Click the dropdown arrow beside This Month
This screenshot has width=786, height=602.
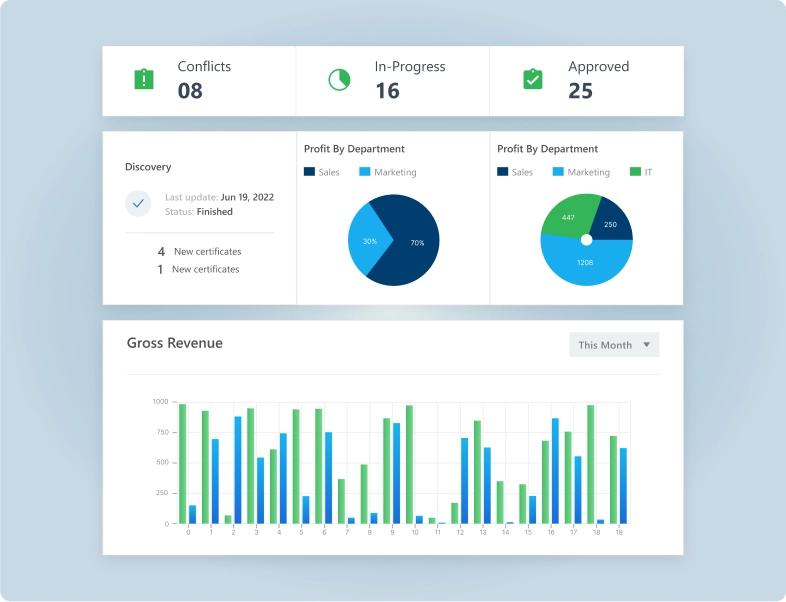[646, 345]
